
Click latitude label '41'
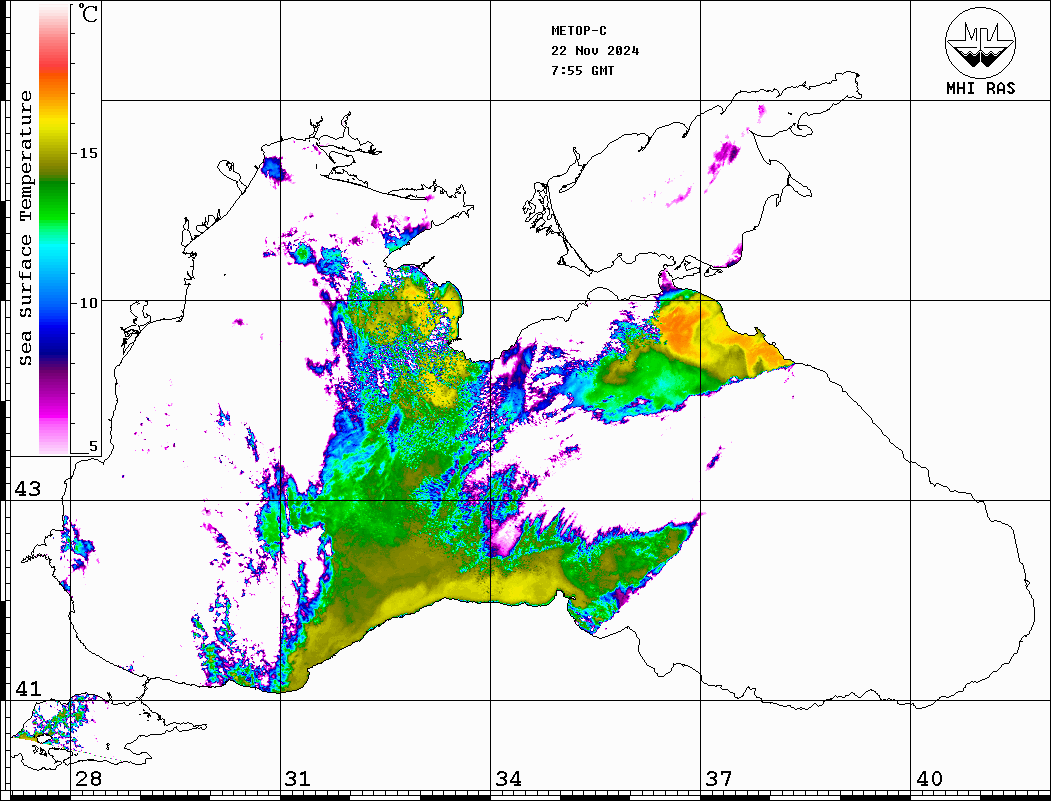27,689
